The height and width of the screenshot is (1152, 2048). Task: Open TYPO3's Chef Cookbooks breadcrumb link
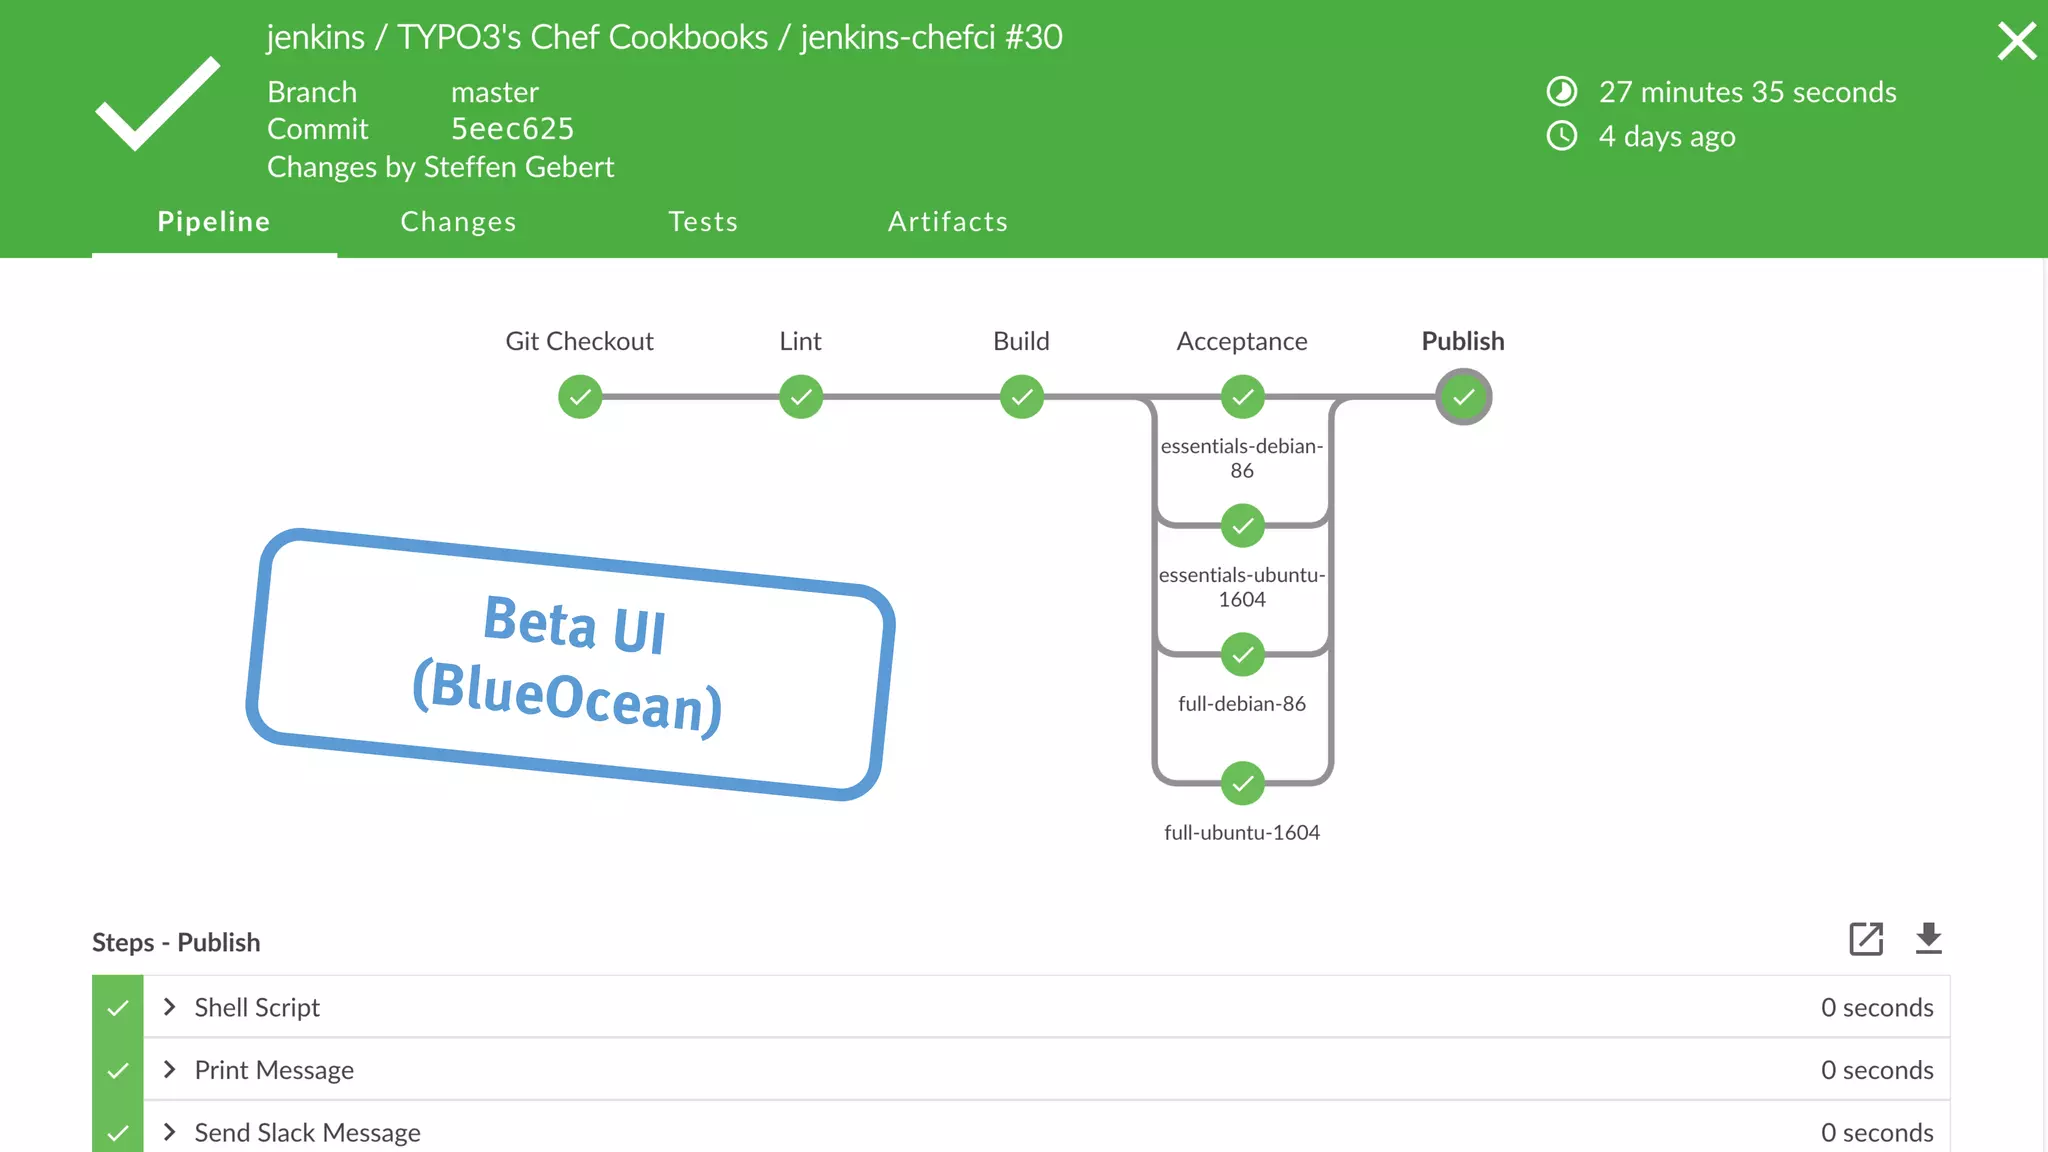tap(582, 38)
